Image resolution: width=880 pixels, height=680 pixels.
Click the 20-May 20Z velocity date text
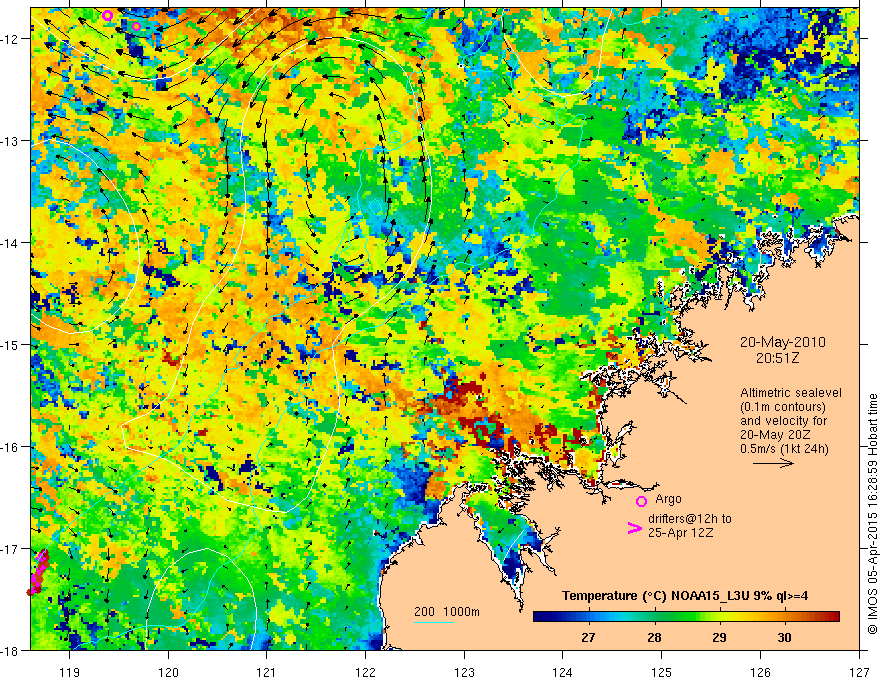click(x=774, y=435)
